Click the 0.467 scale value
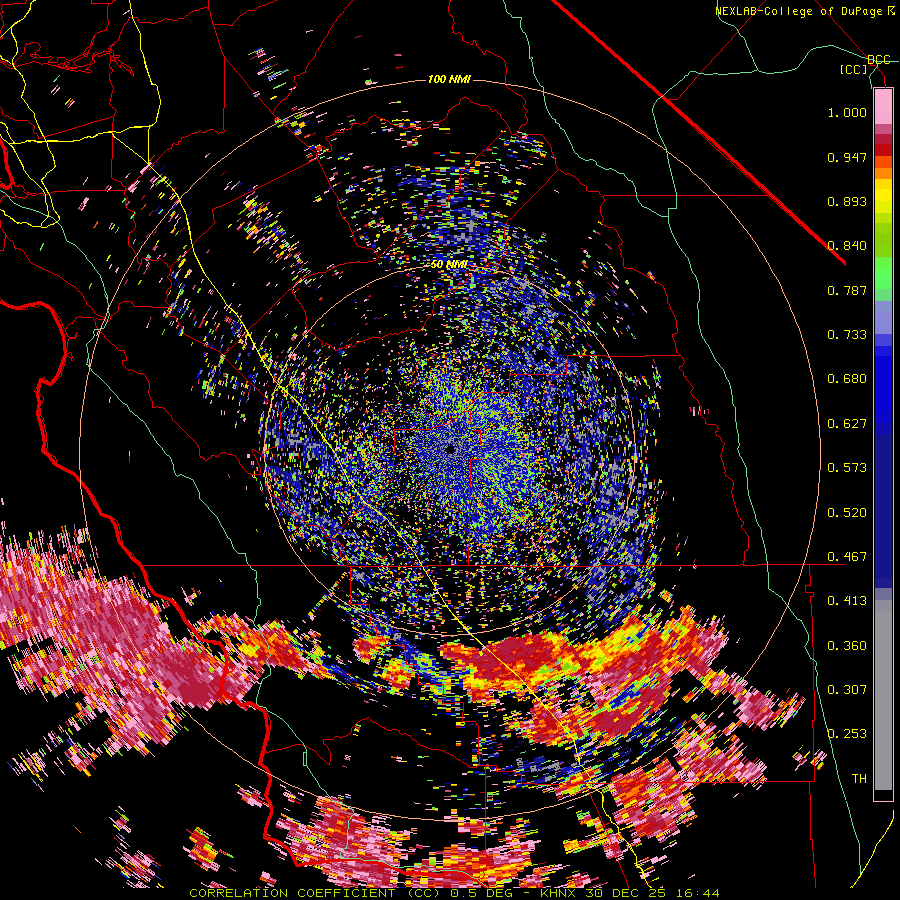This screenshot has height=900, width=900. pos(847,557)
